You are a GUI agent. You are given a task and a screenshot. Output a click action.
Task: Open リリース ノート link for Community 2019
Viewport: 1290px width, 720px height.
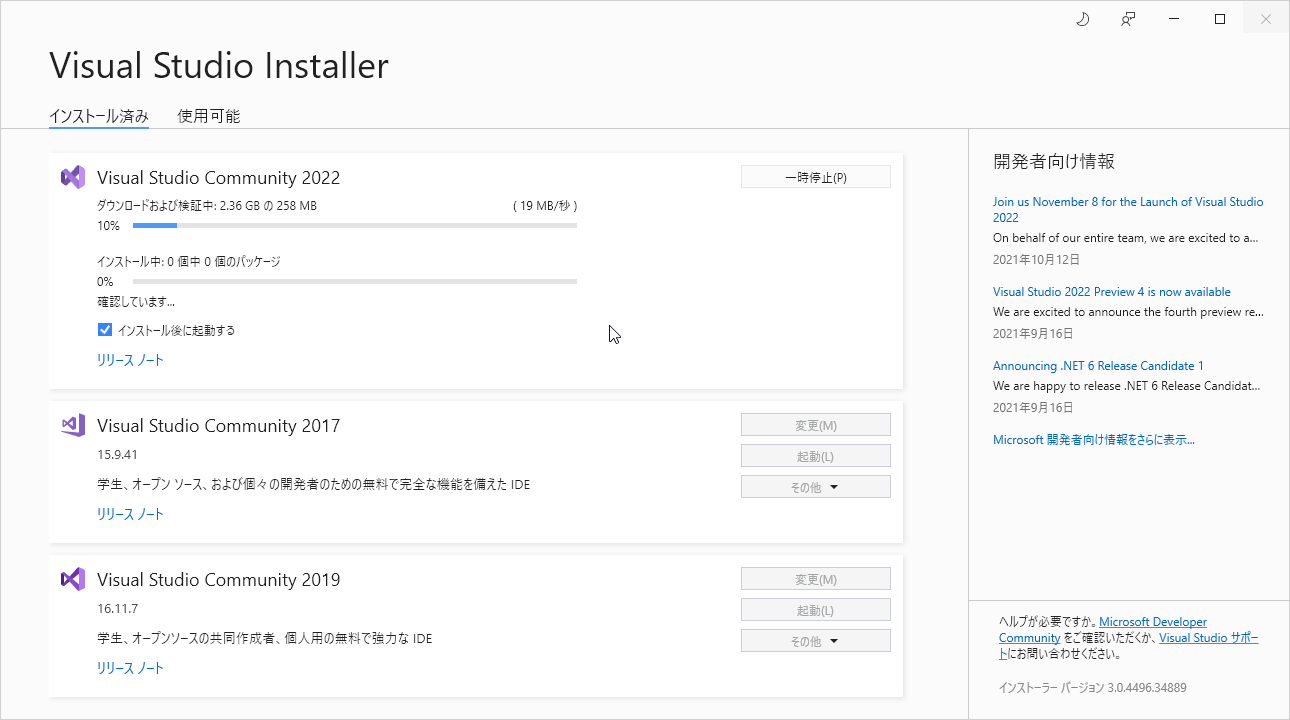(x=130, y=668)
